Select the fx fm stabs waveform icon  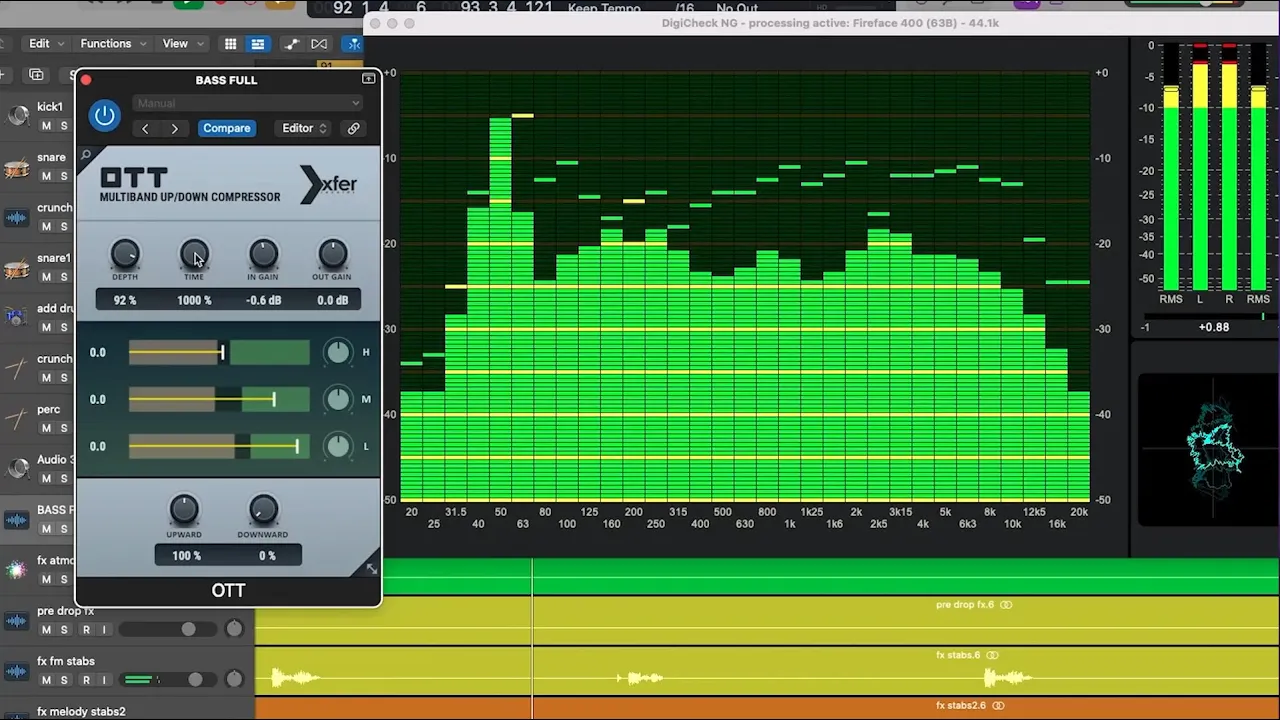16,670
